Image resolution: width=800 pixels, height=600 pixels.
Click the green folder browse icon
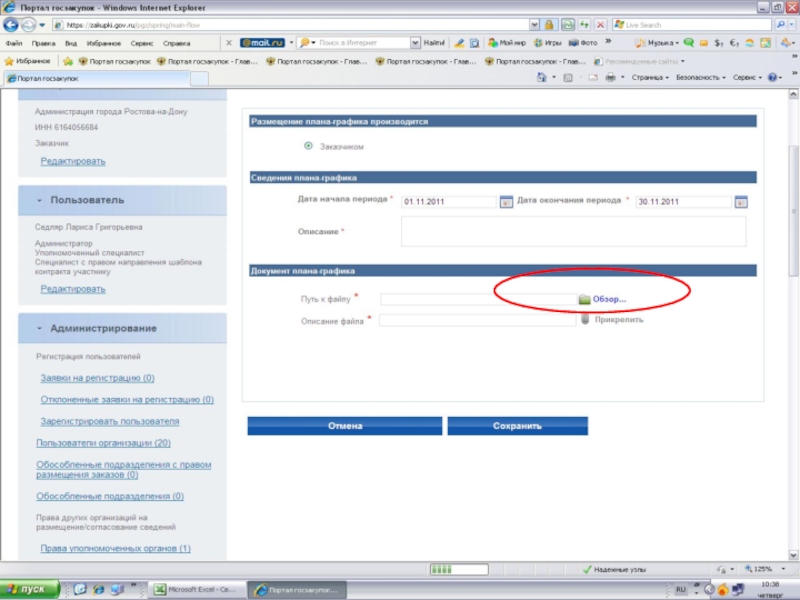(585, 299)
